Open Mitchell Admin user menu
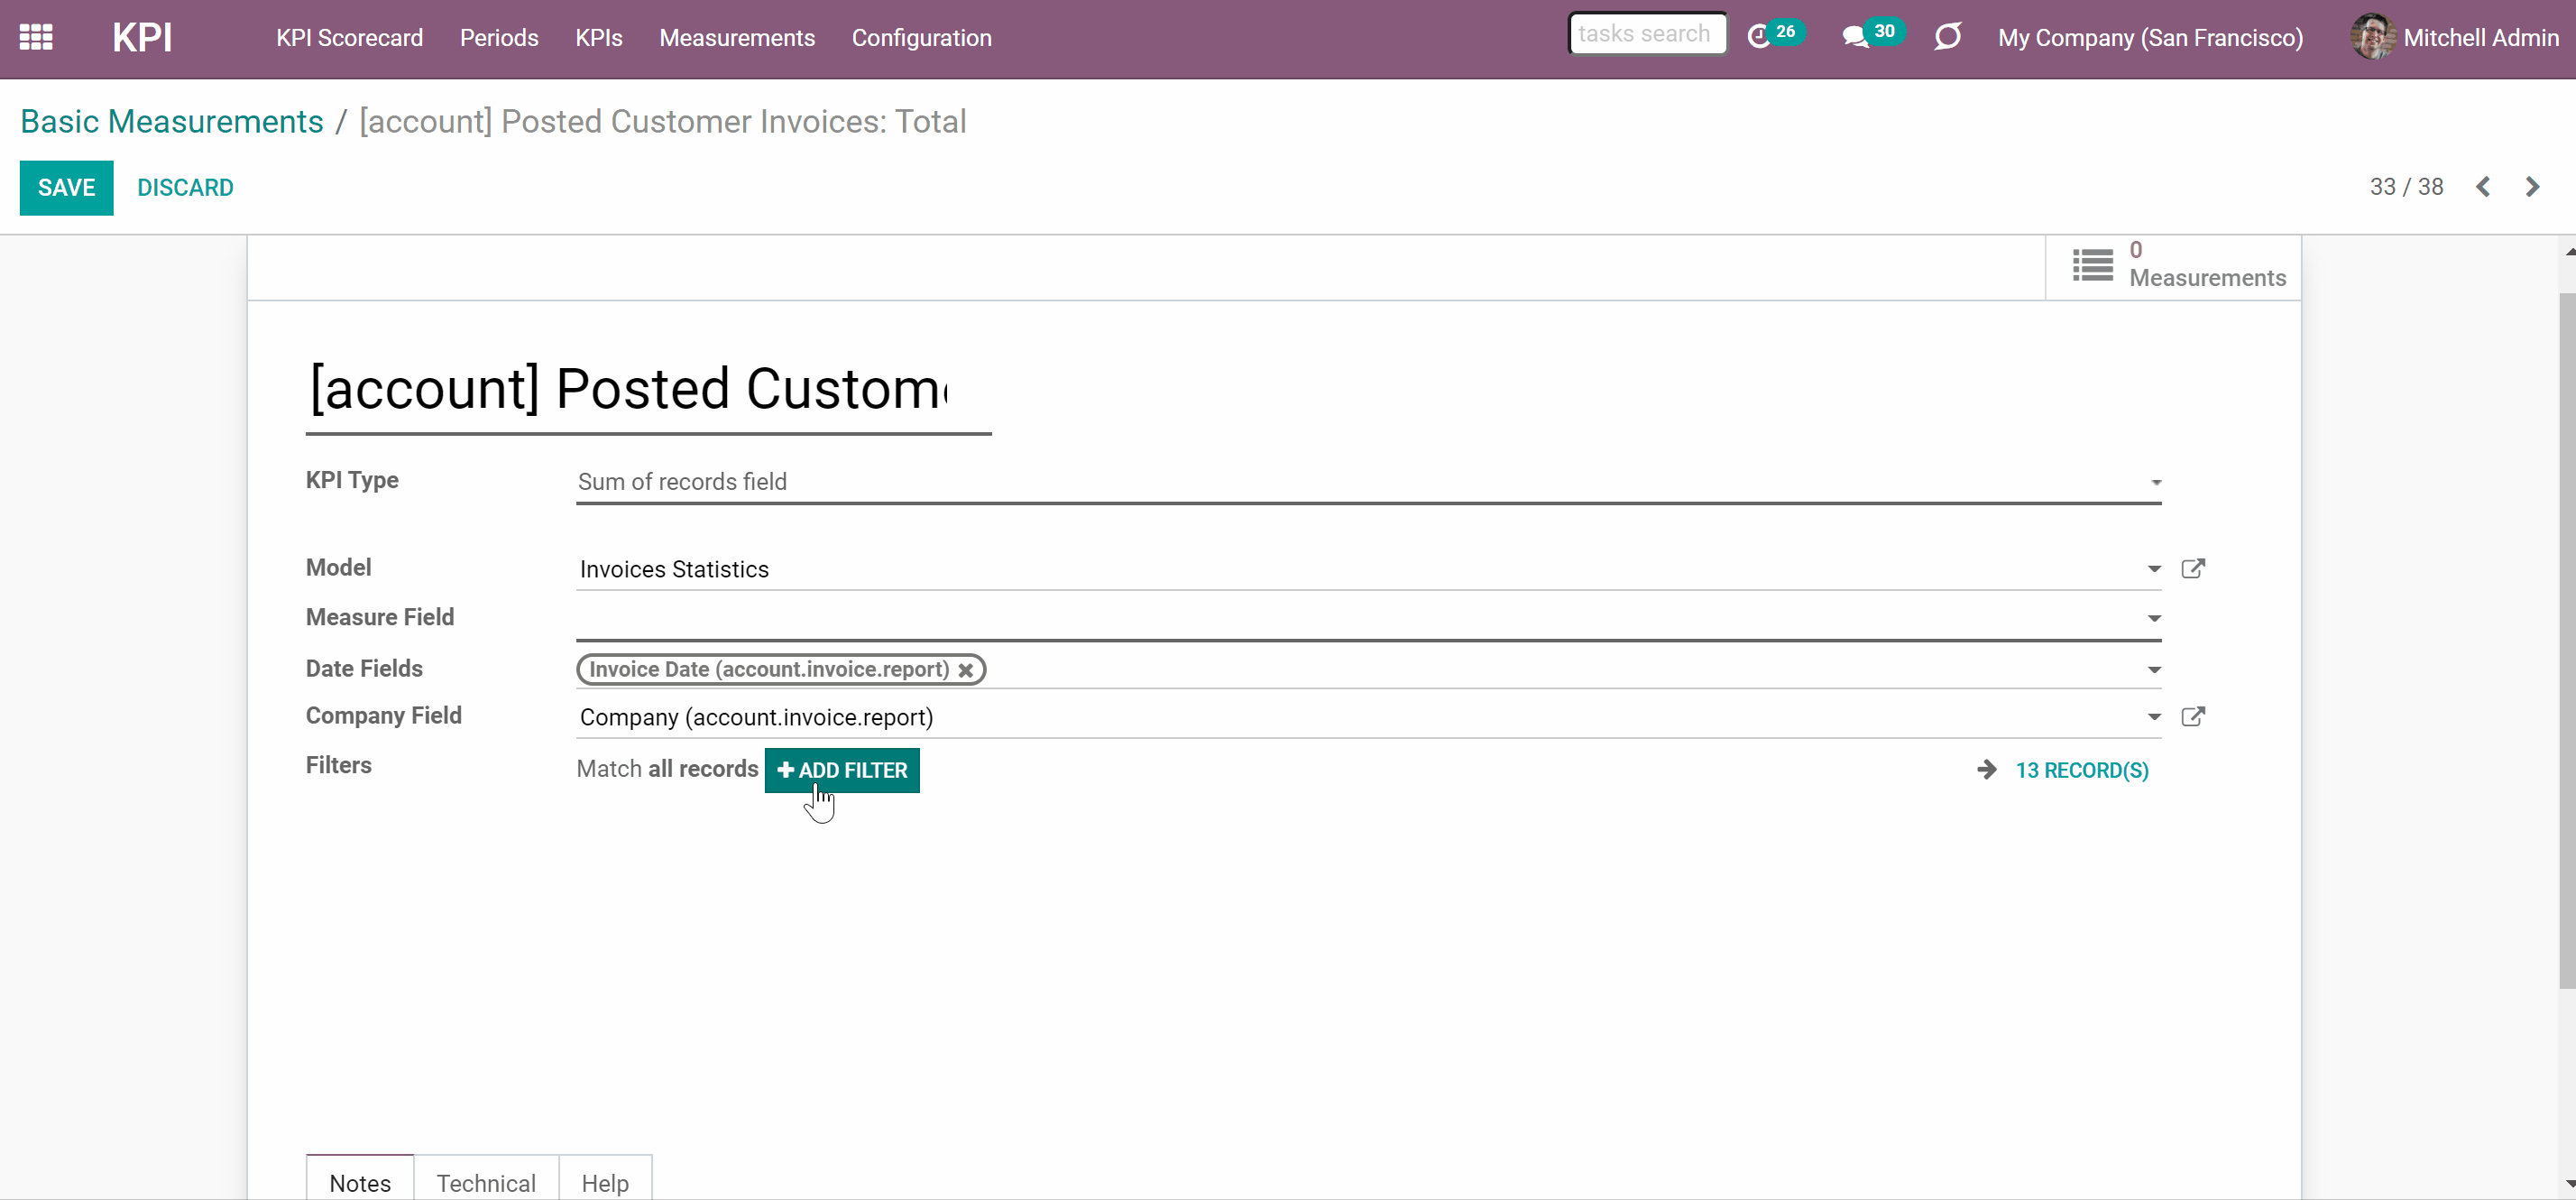The height and width of the screenshot is (1200, 2576). pos(2455,38)
